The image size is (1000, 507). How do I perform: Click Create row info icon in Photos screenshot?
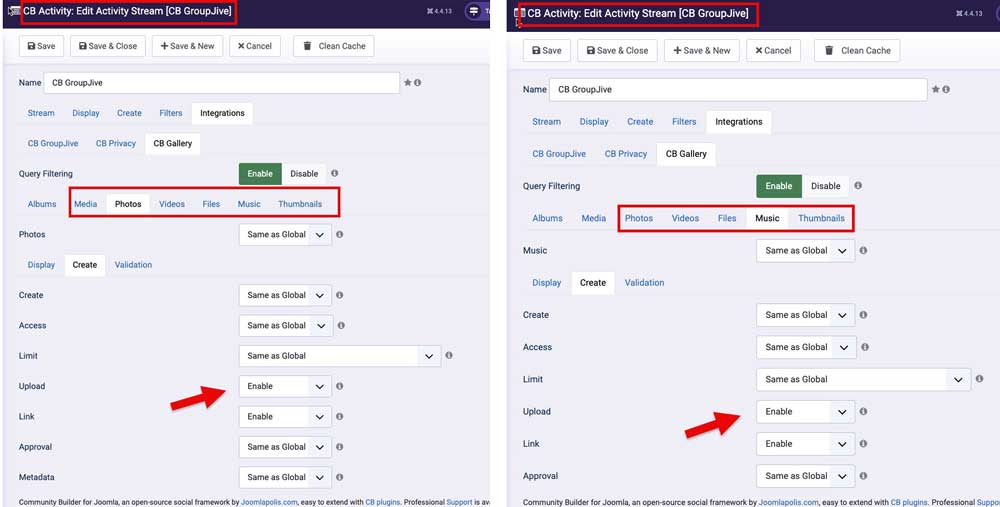coord(339,295)
